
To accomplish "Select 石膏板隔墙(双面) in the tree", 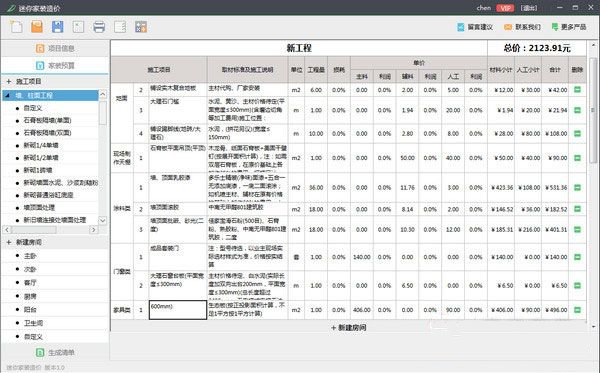I will (x=47, y=133).
